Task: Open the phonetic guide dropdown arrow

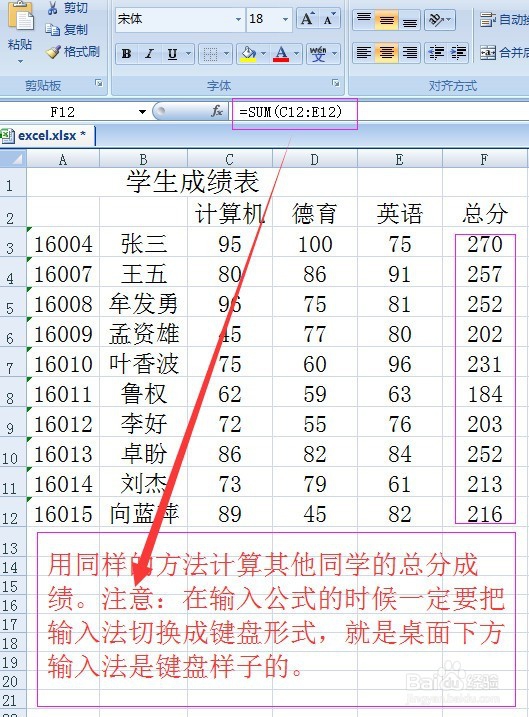Action: click(335, 54)
